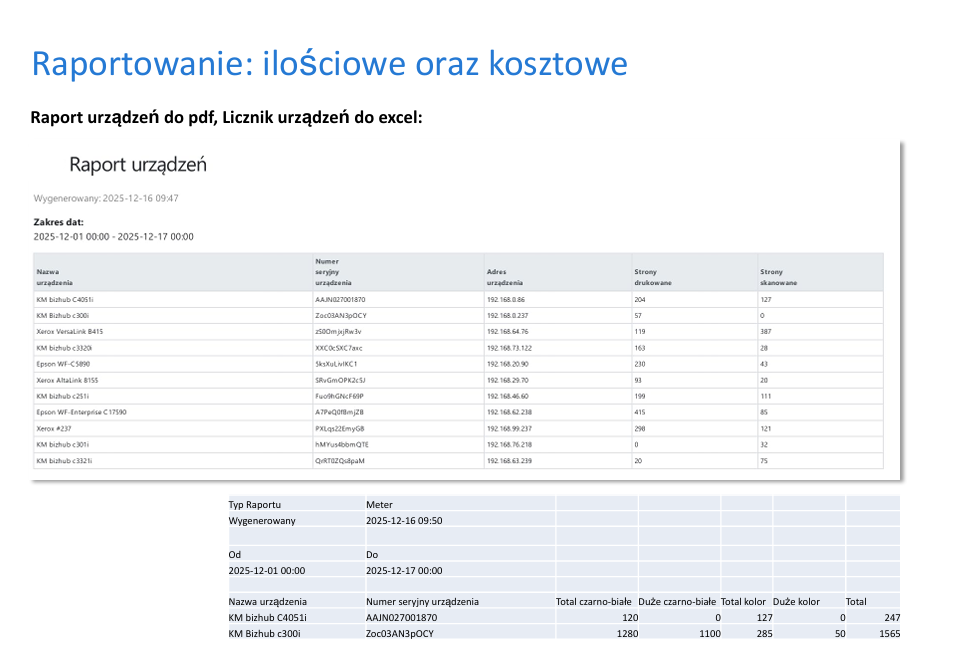Select serial number Fuo9hGNcF69P
The image size is (956, 650).
(339, 396)
